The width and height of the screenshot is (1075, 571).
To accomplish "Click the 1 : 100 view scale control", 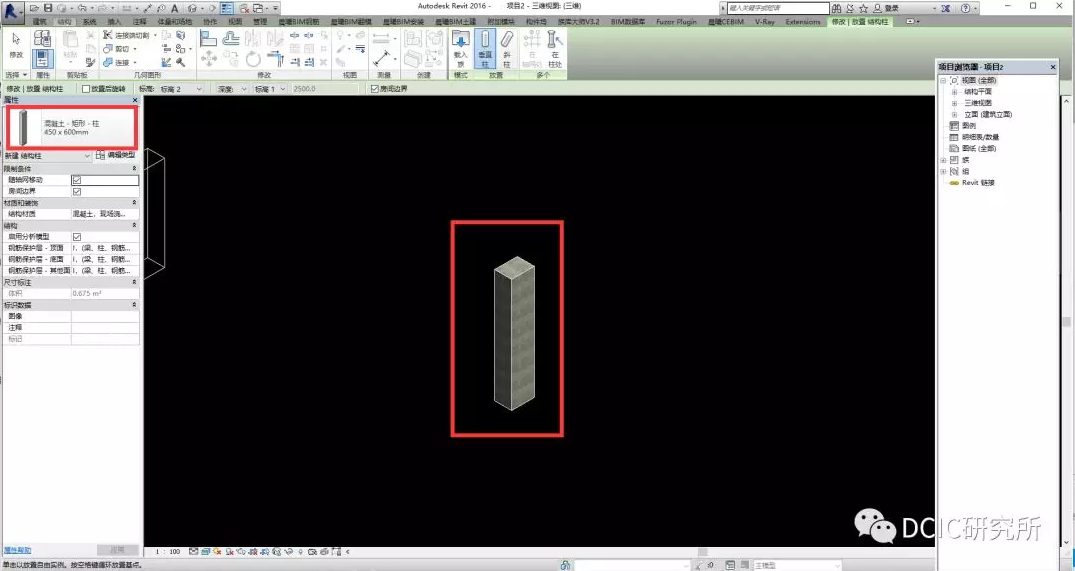I will coord(167,552).
